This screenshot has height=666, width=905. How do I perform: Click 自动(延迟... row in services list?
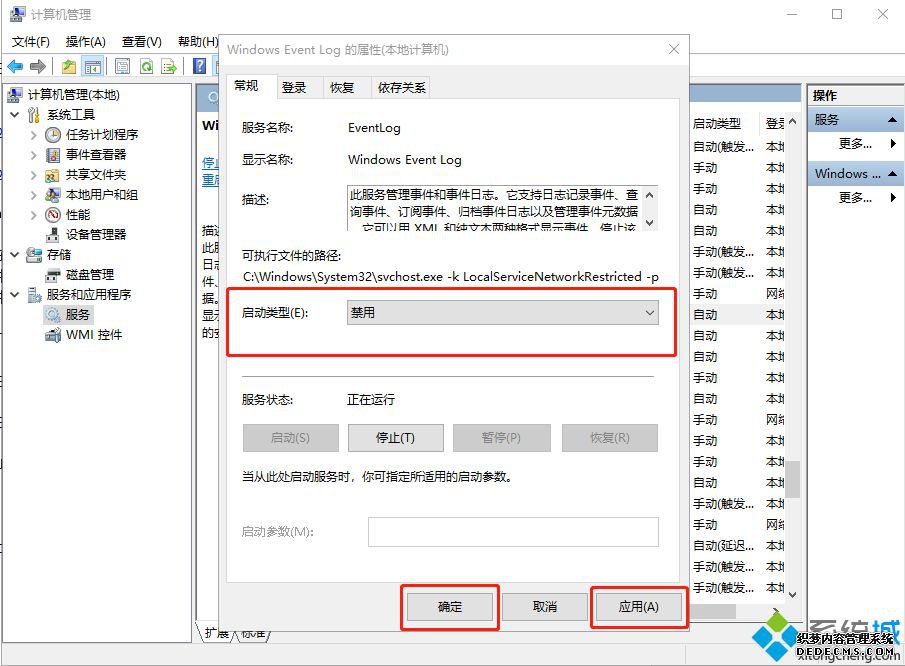[723, 546]
